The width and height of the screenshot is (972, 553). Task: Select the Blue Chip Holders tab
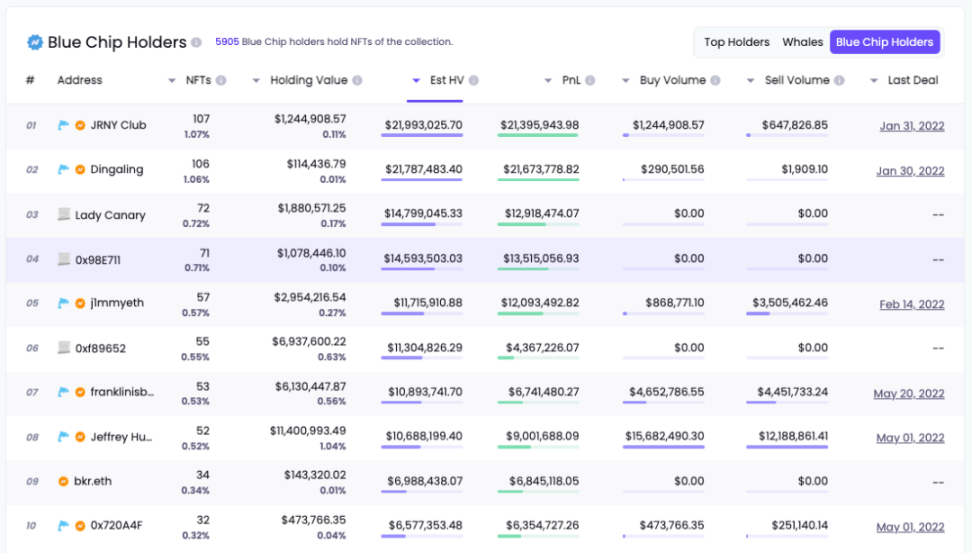tap(884, 42)
